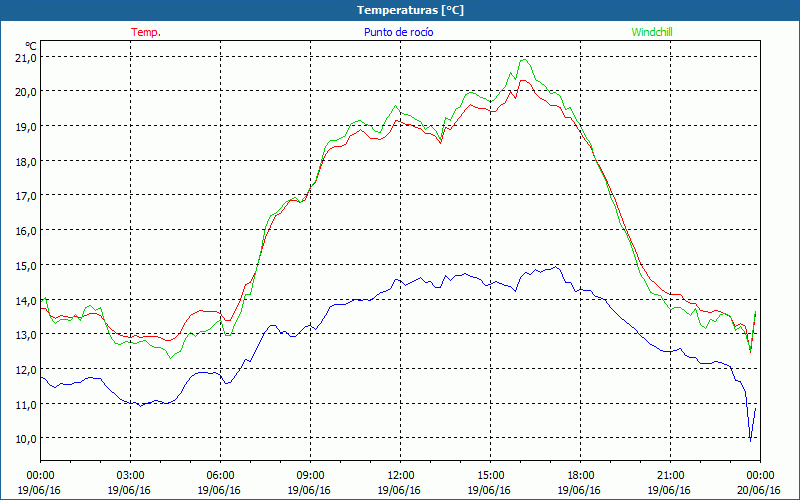Image resolution: width=800 pixels, height=500 pixels.
Task: Click the 18:00 time axis label
Action: pos(581,476)
